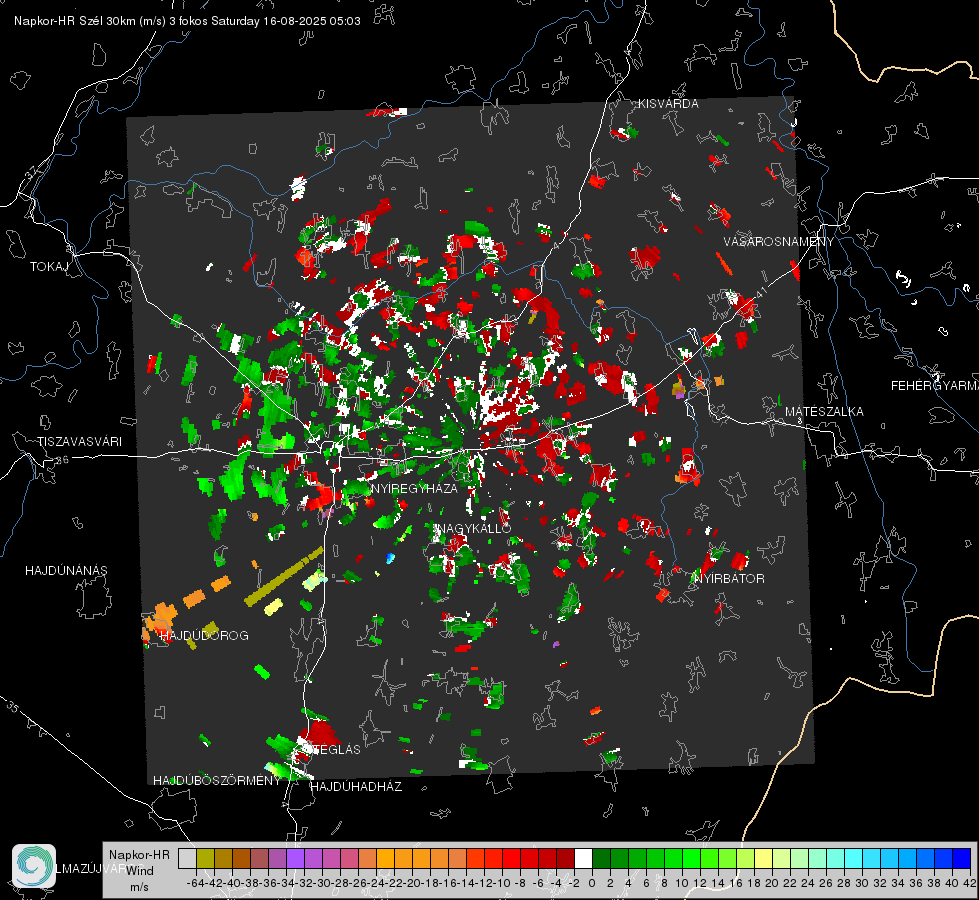Pick the dark red swatch between -4 and -2
The image size is (979, 900).
tap(565, 858)
